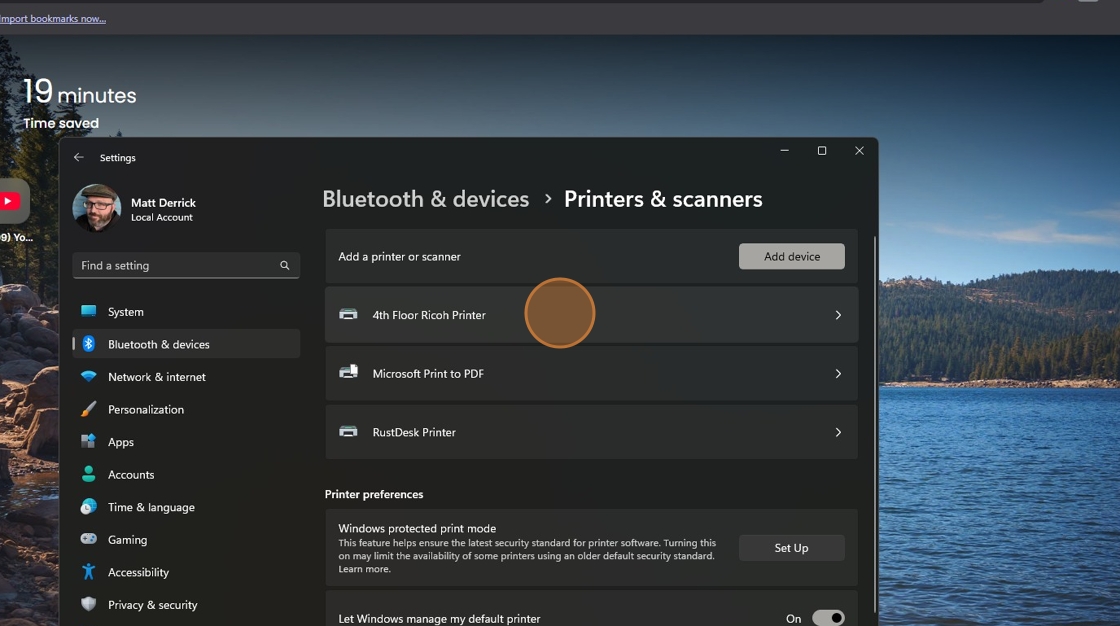
Task: Click the Bluetooth icon in the sidebar
Action: tap(89, 344)
